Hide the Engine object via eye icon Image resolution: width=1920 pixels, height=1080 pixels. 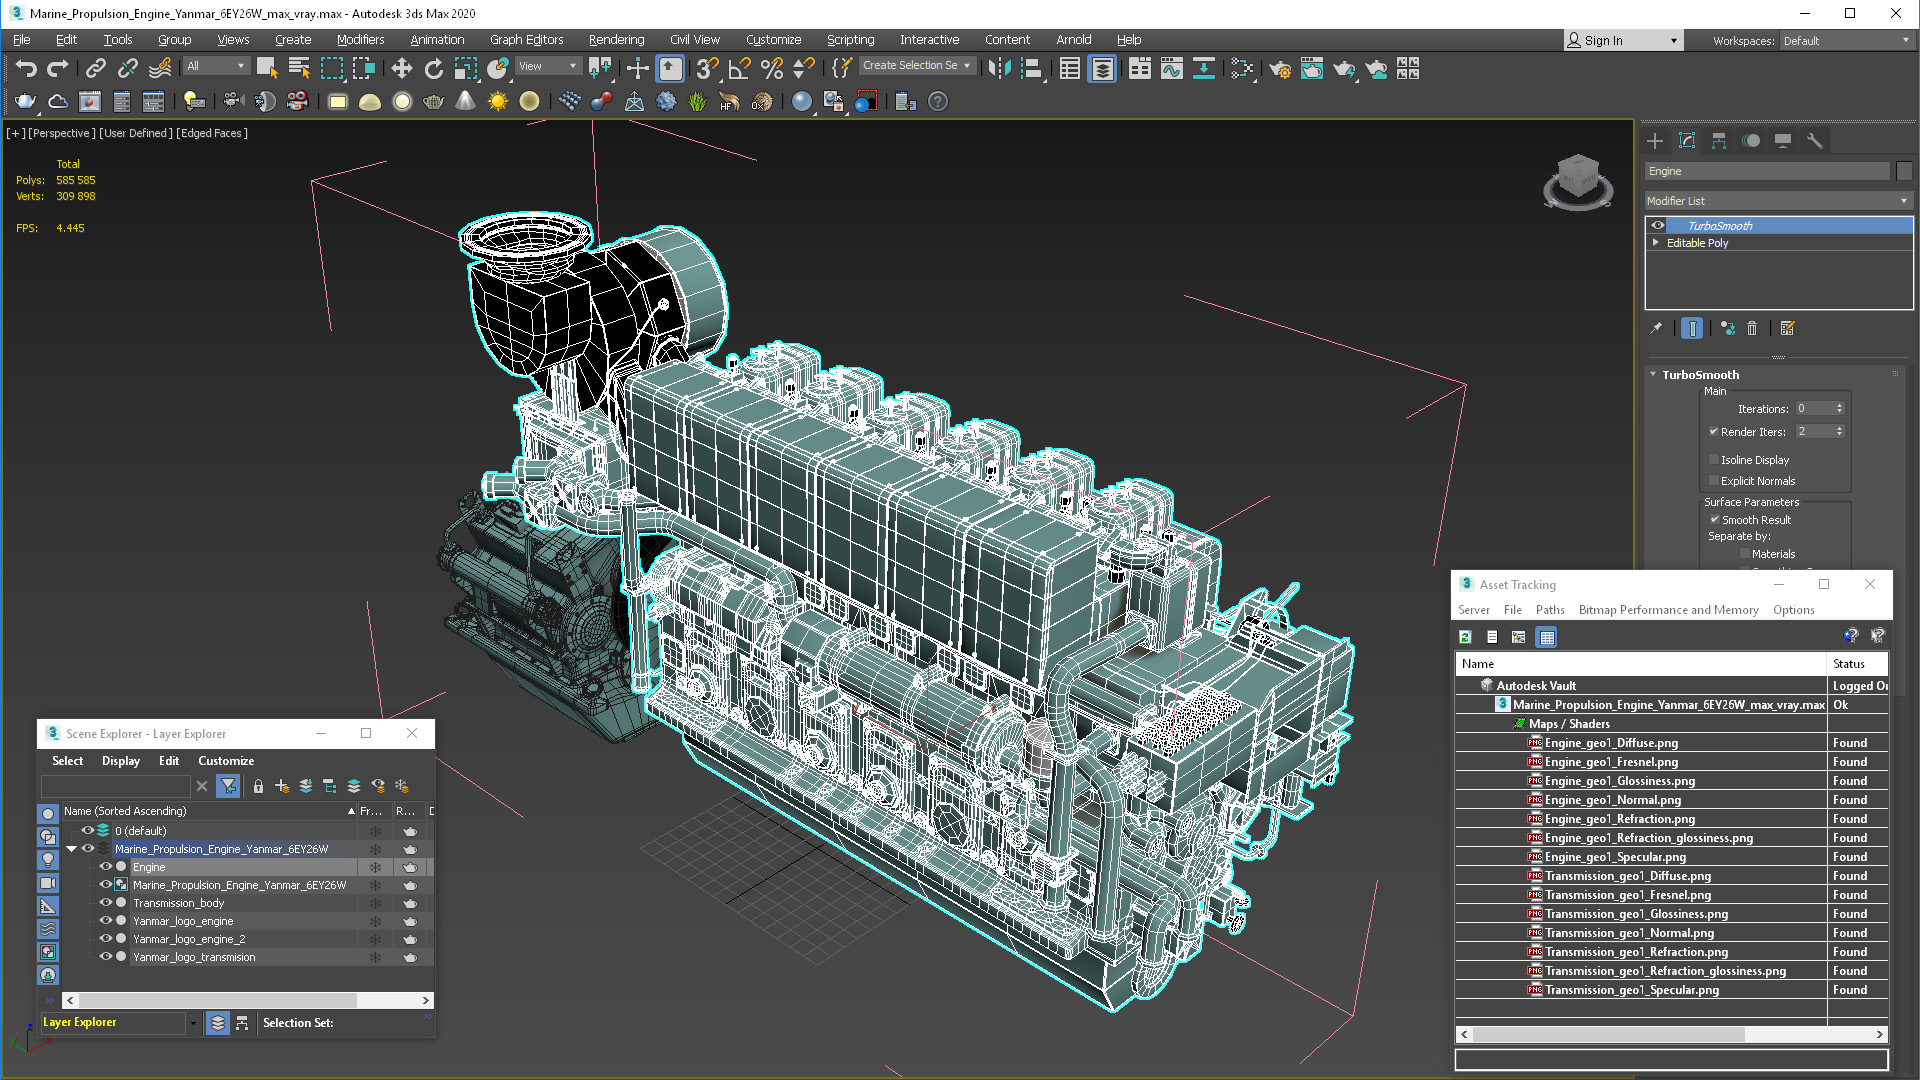105,867
